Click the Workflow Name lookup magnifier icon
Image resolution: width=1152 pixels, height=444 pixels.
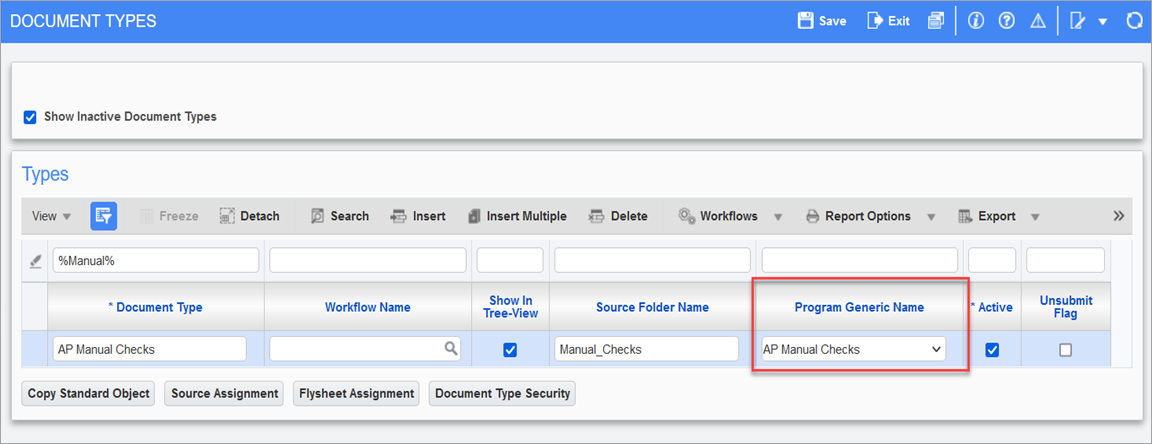tap(451, 349)
